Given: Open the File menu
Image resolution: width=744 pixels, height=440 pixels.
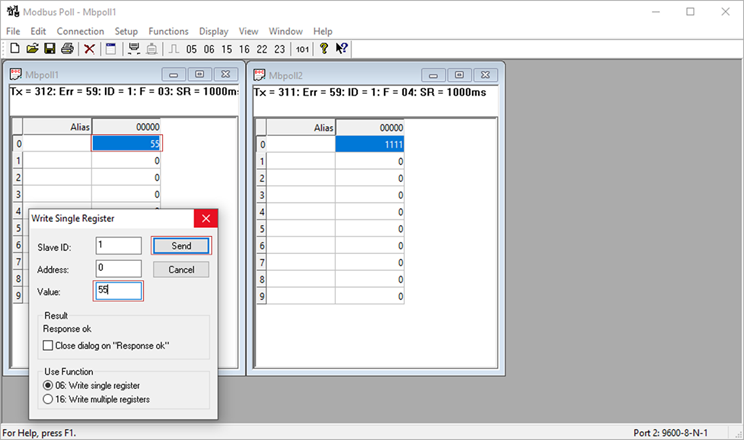Looking at the screenshot, I should (x=13, y=31).
